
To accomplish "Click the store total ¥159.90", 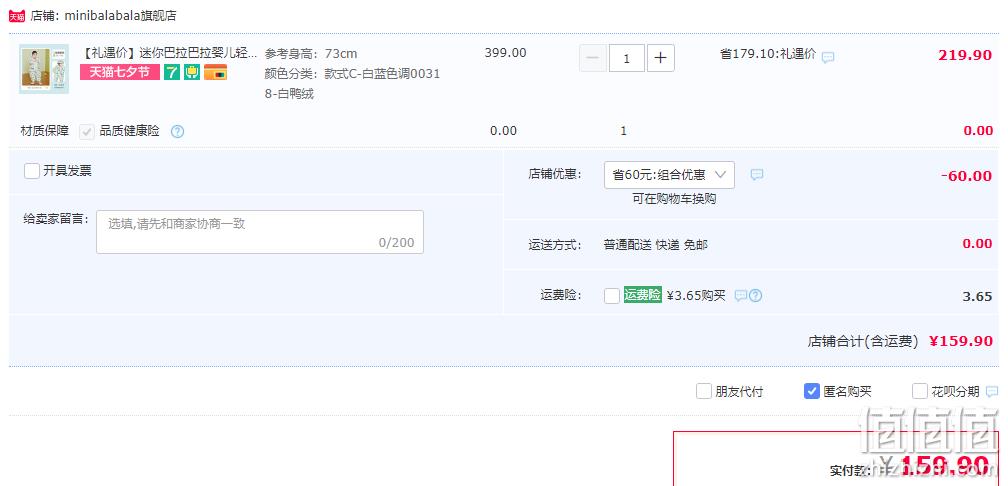I will point(961,341).
